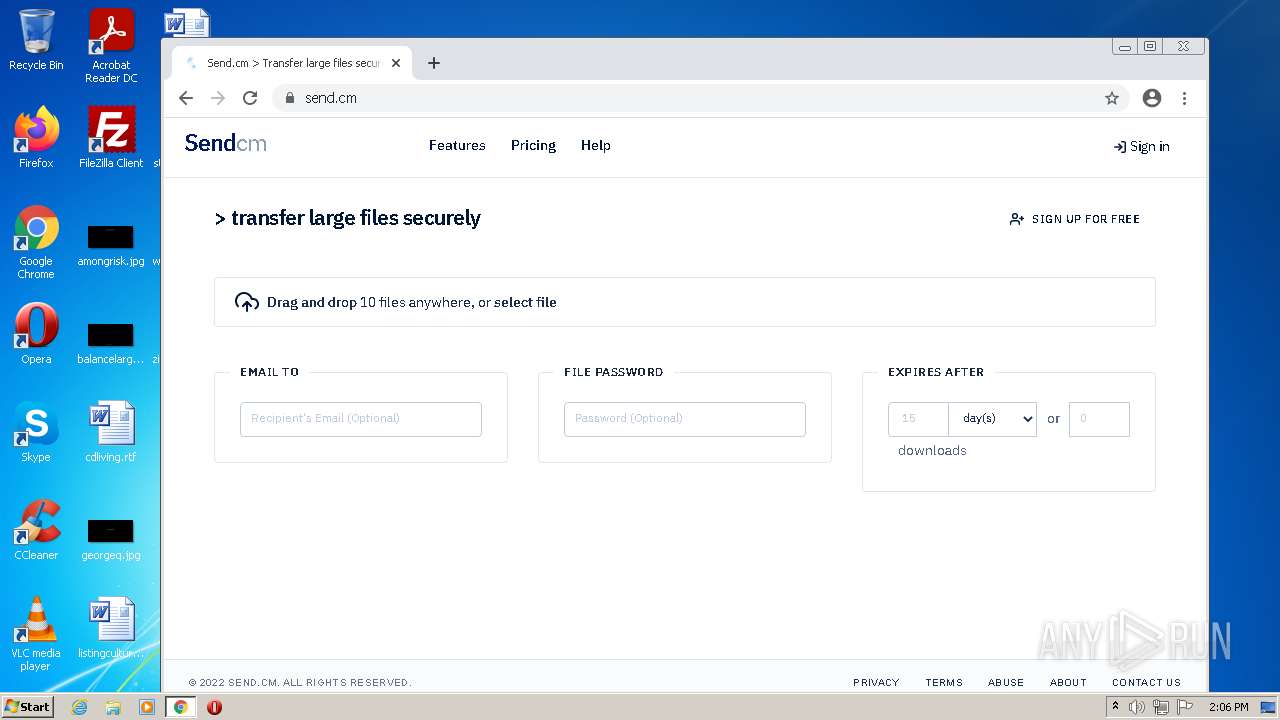Click the address bar showing send.cm

[700, 98]
